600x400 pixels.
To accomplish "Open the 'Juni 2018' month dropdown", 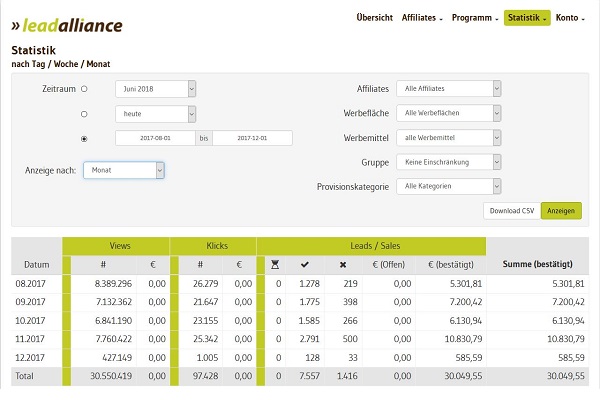I will pyautogui.click(x=155, y=89).
